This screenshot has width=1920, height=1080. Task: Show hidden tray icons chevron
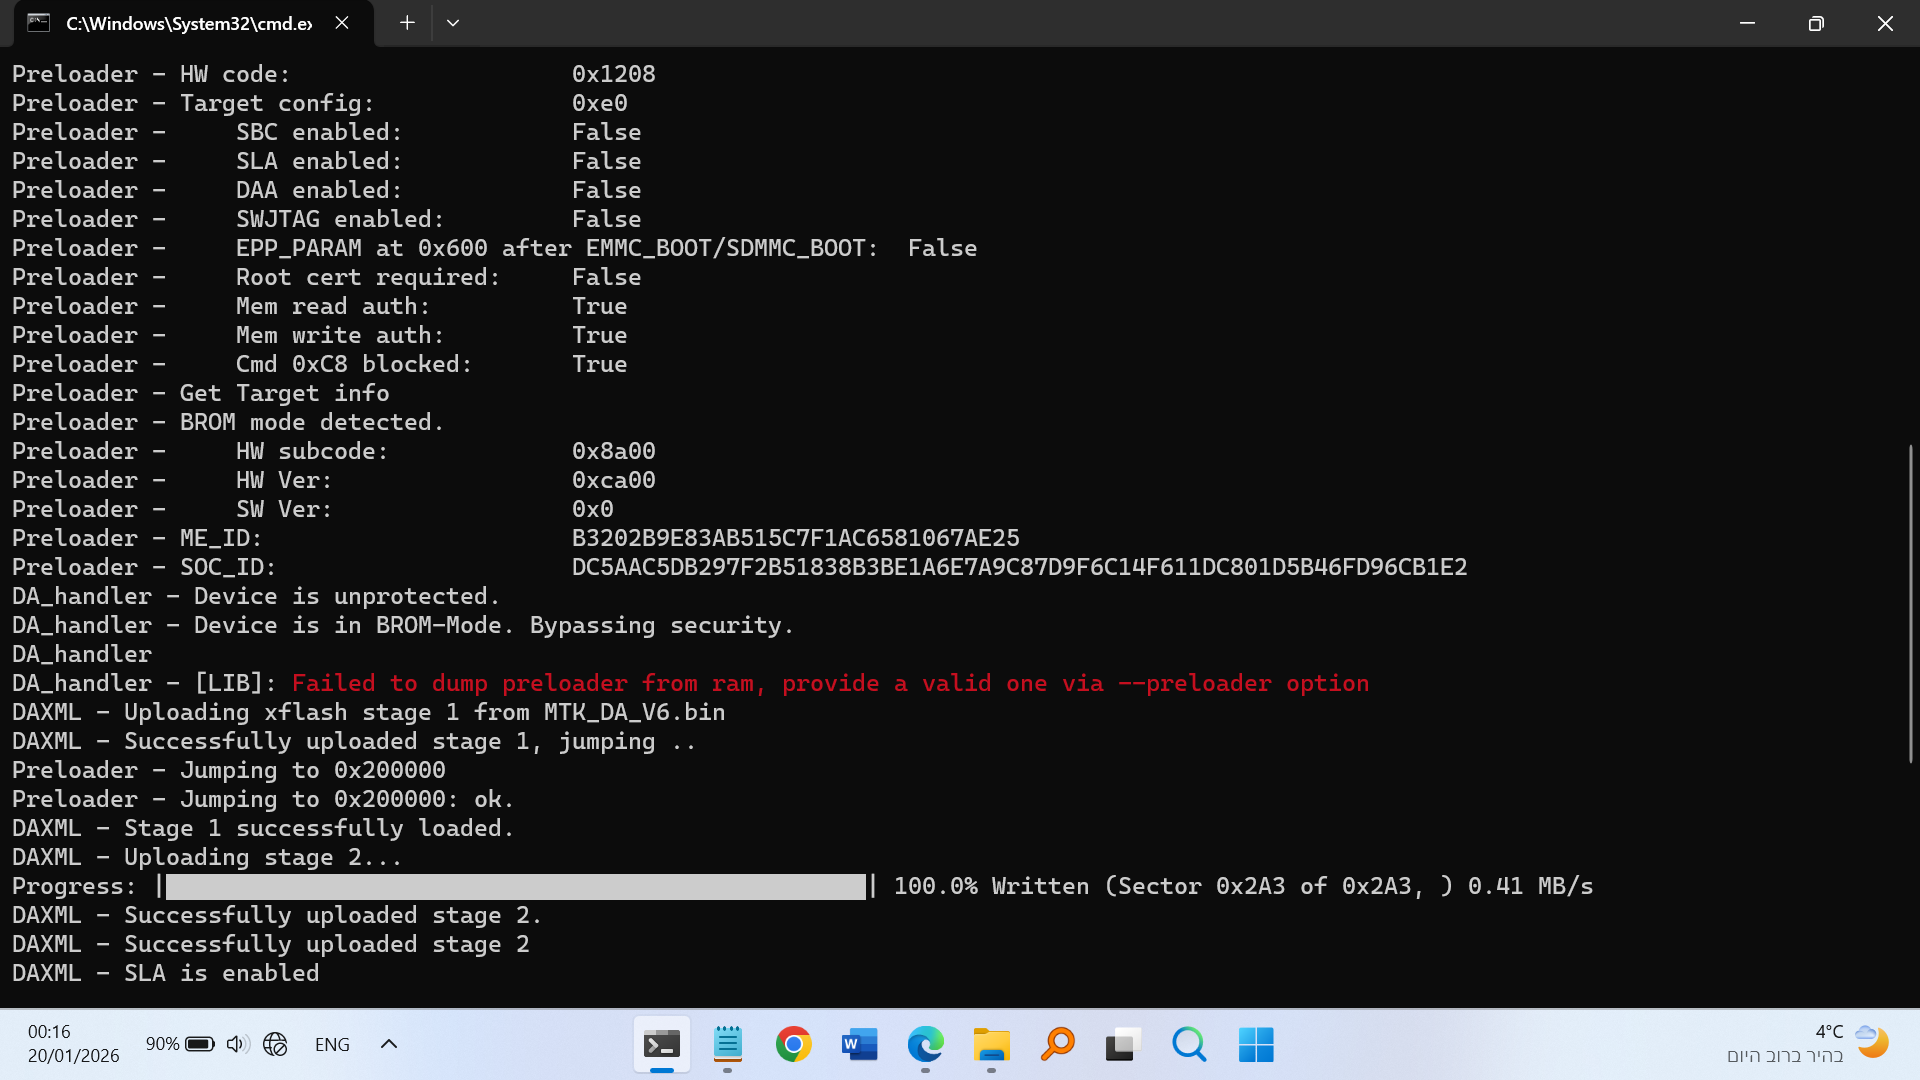point(389,1044)
